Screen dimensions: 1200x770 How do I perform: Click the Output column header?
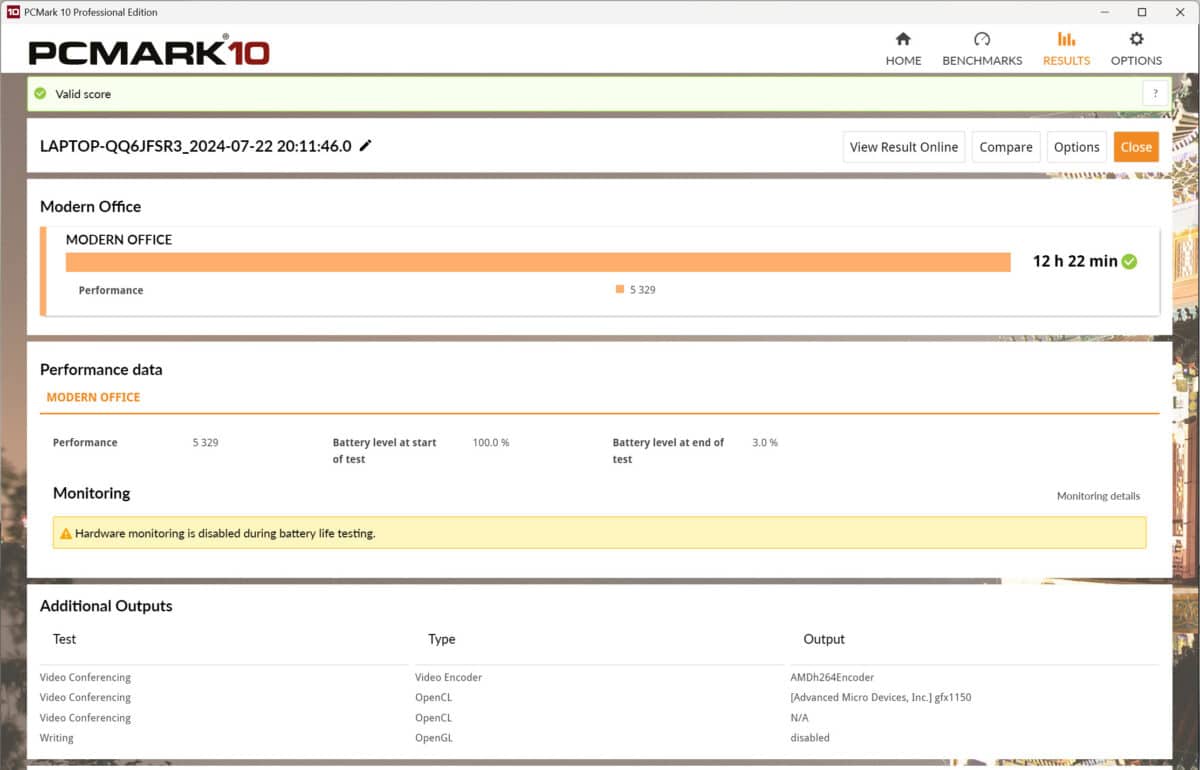tap(824, 639)
